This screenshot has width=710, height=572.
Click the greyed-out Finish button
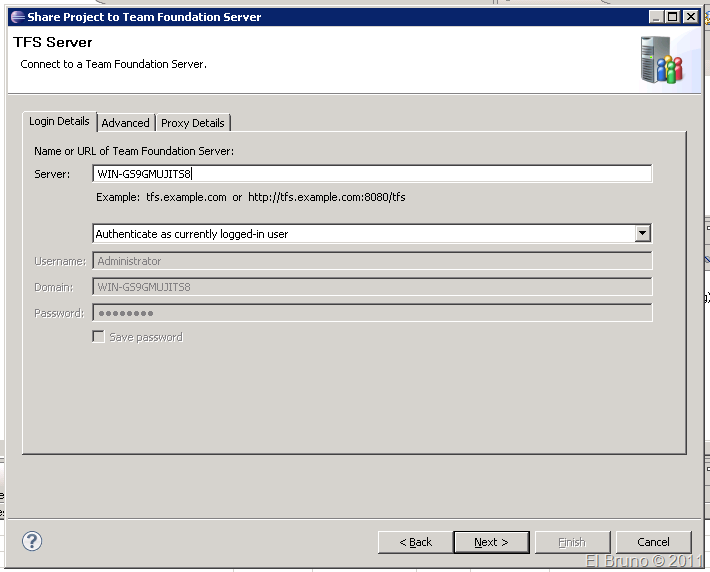point(572,542)
